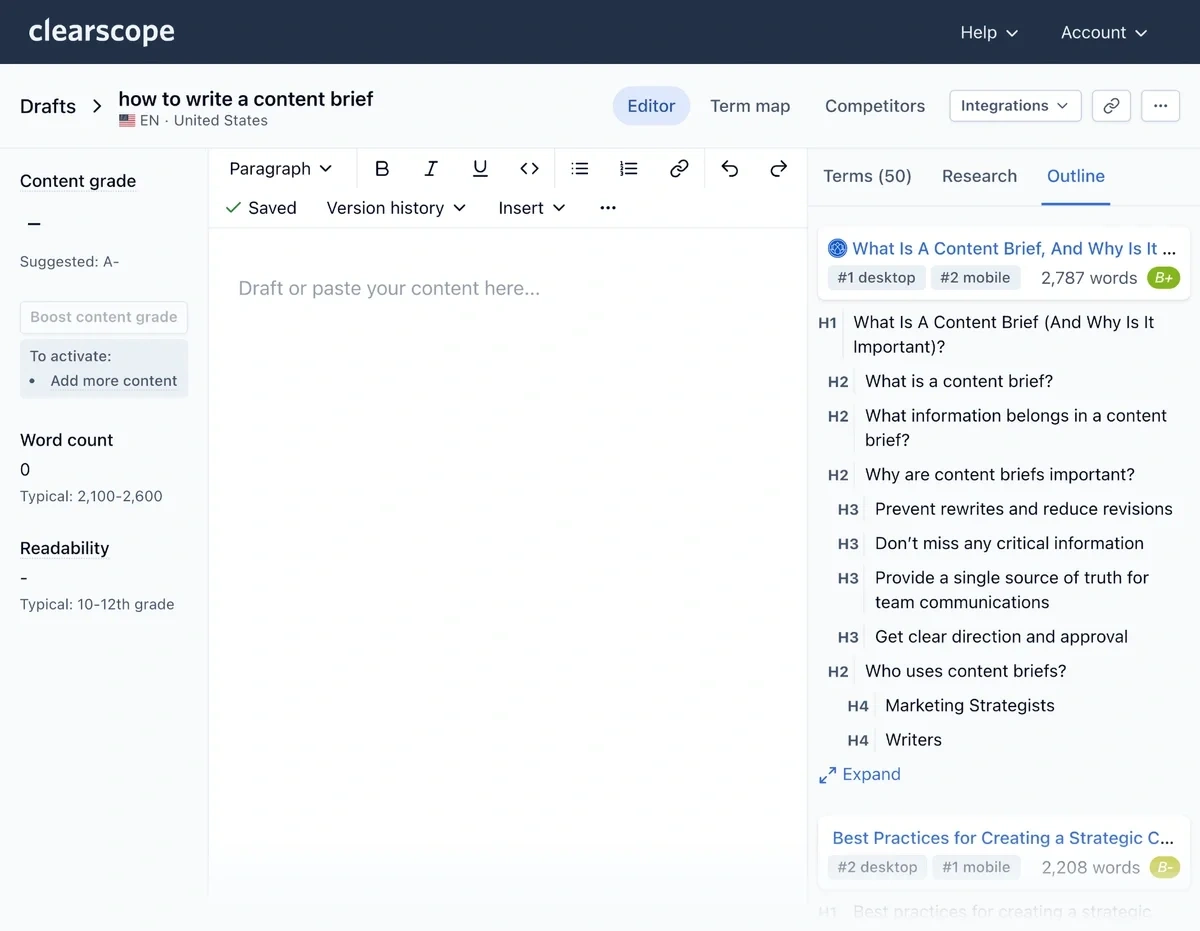Create a numbered list
This screenshot has height=931, width=1200.
click(628, 169)
